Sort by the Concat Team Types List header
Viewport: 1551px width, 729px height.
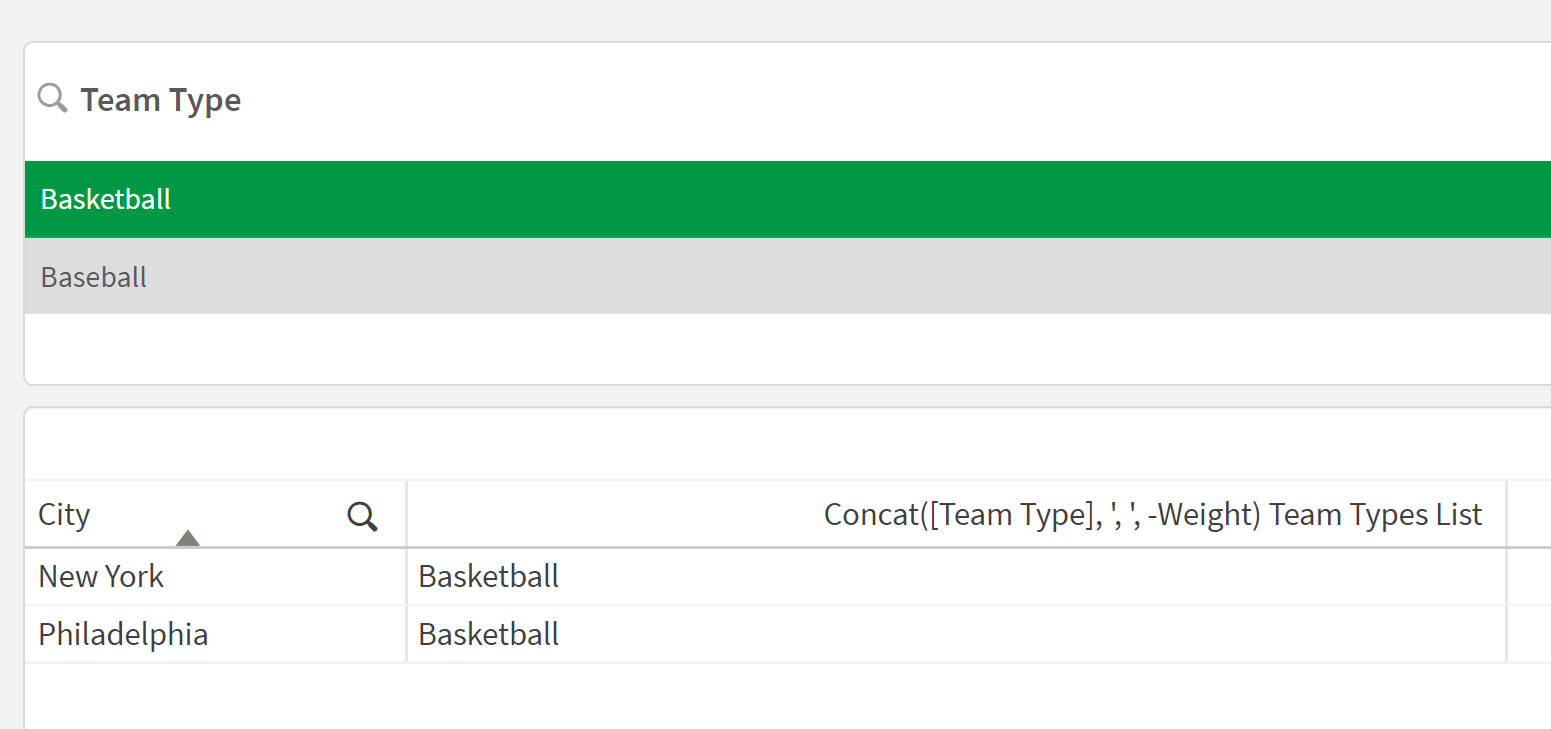click(1152, 515)
